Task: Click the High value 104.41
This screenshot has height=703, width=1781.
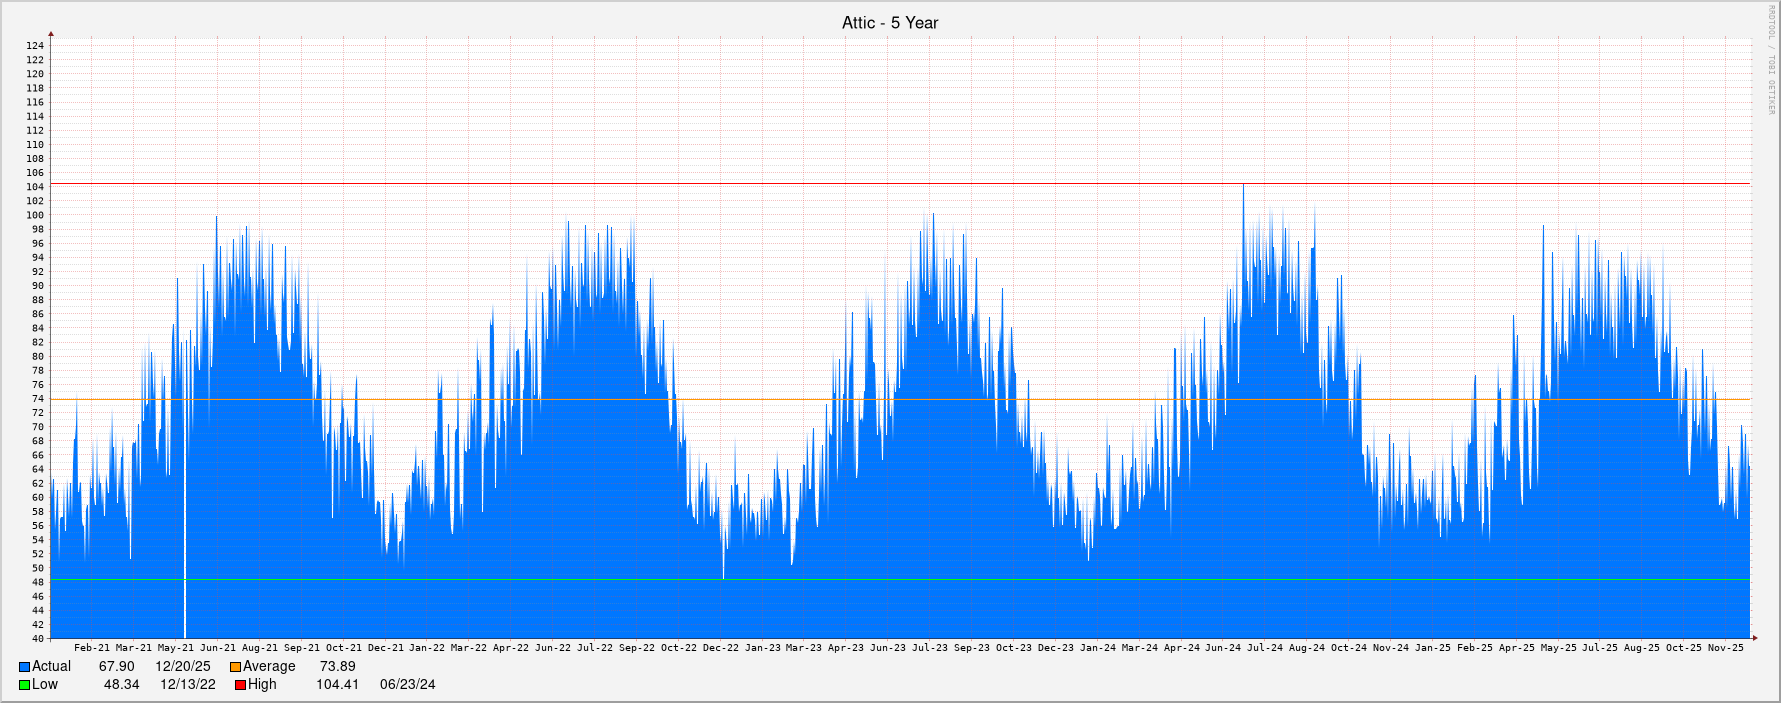Action: point(337,685)
